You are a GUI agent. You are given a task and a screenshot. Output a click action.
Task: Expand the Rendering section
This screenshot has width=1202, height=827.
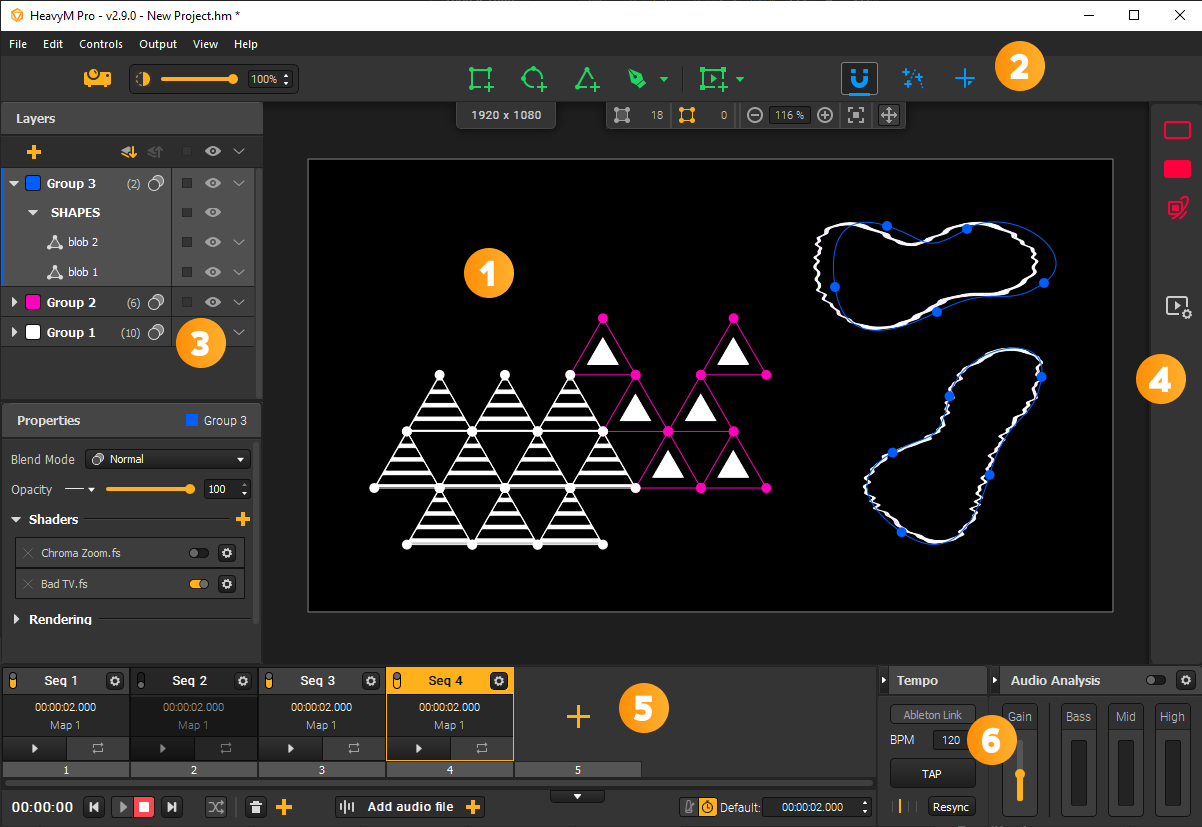coord(17,620)
